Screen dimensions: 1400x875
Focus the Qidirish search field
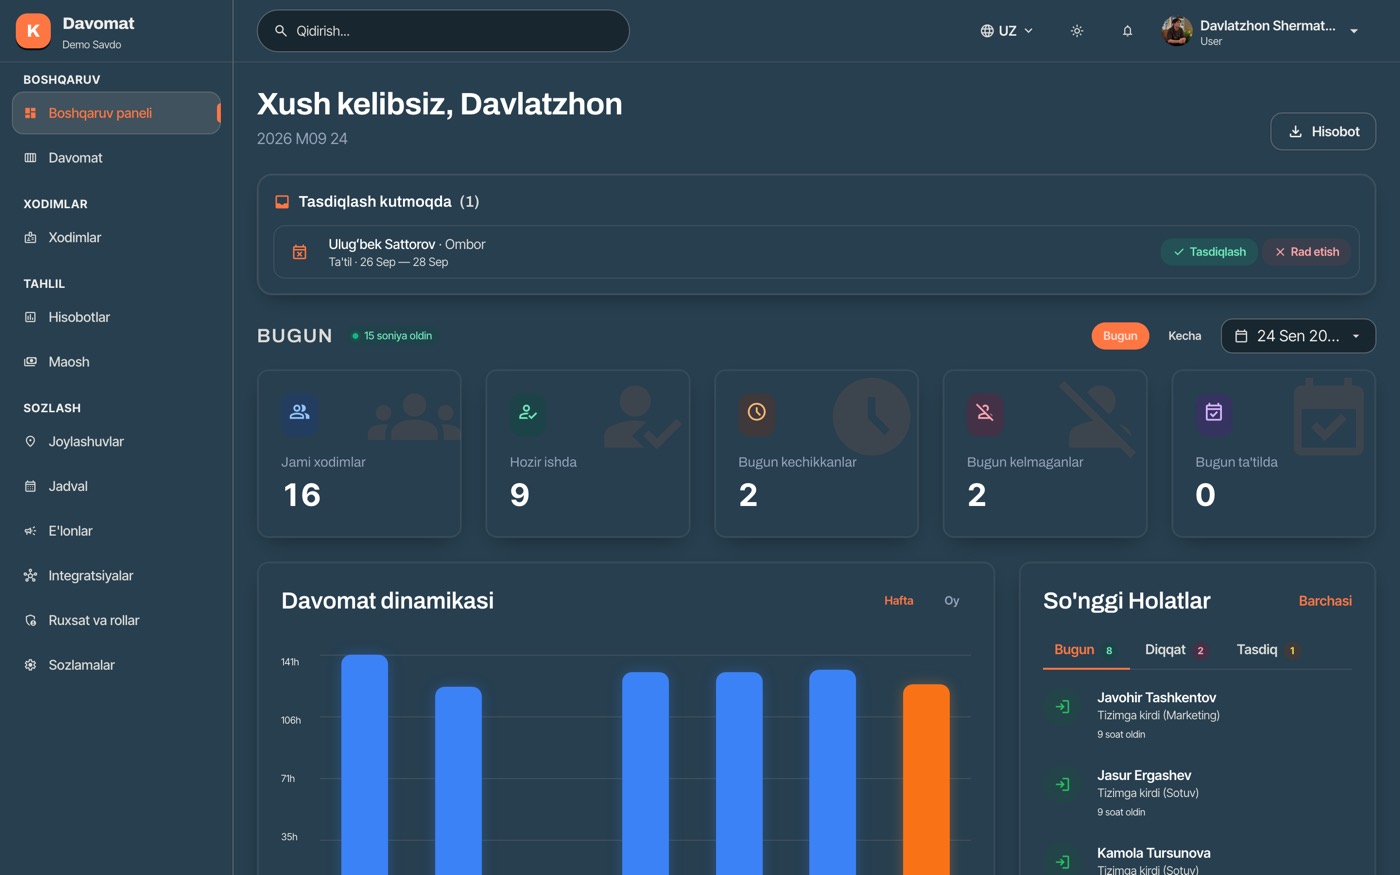pos(443,31)
